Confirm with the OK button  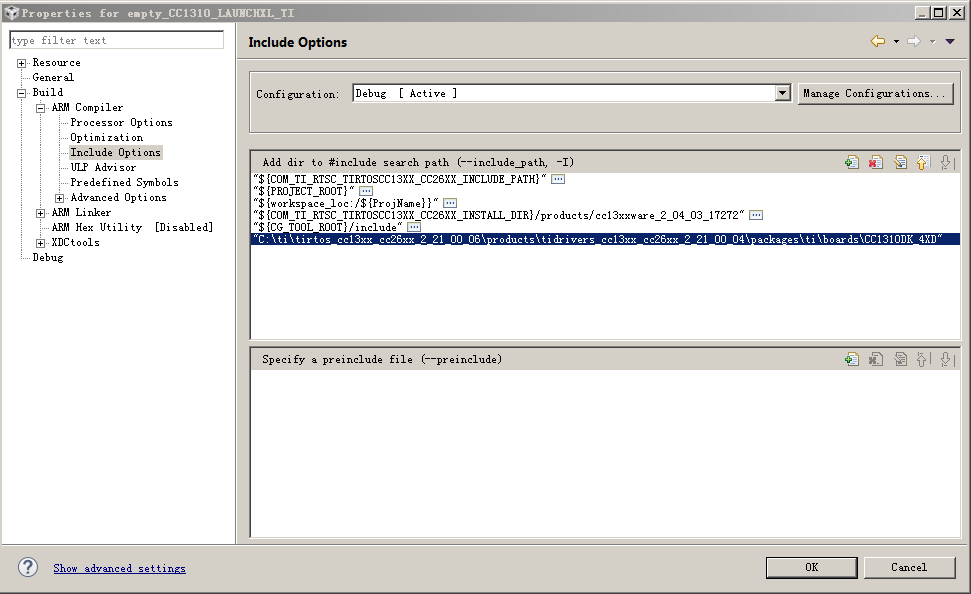pos(811,567)
